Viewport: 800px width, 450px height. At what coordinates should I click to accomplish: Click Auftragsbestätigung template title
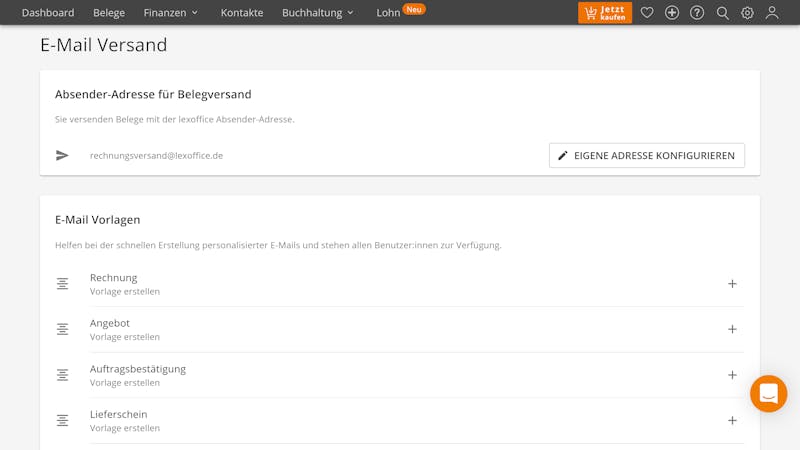(138, 369)
